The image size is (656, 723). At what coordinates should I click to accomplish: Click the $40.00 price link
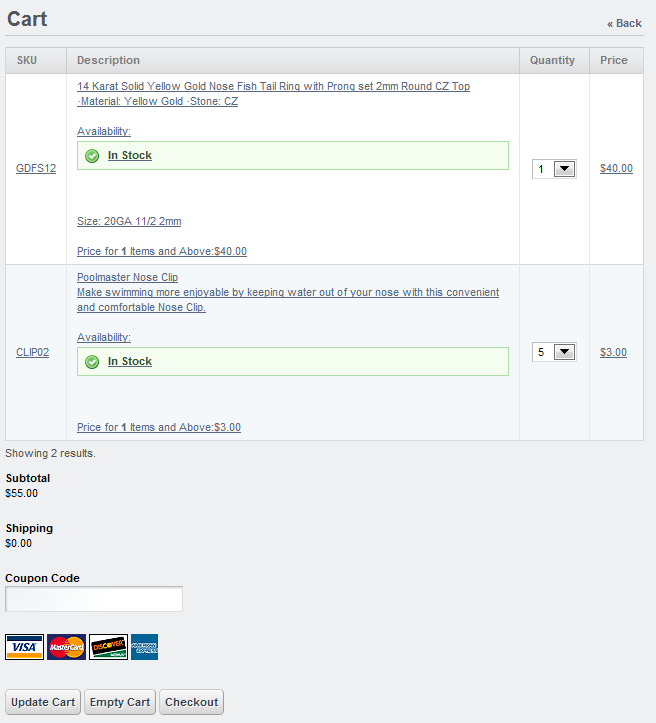tap(616, 168)
